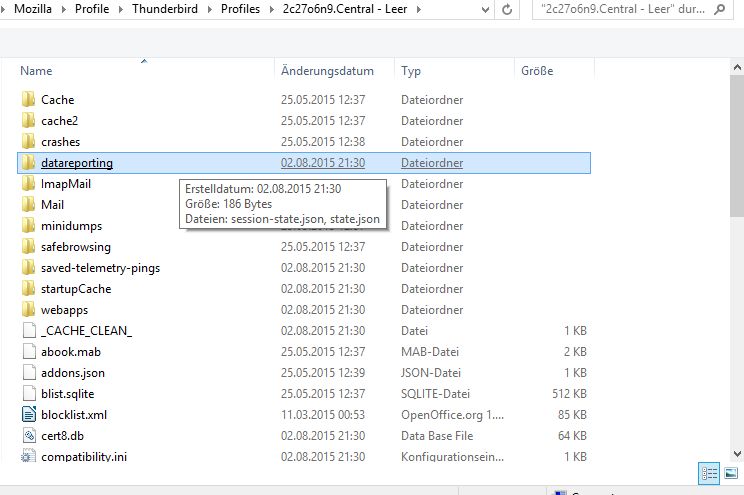
Task: Select the _CACHE_CLEAN_ file name
Action: [x=86, y=331]
